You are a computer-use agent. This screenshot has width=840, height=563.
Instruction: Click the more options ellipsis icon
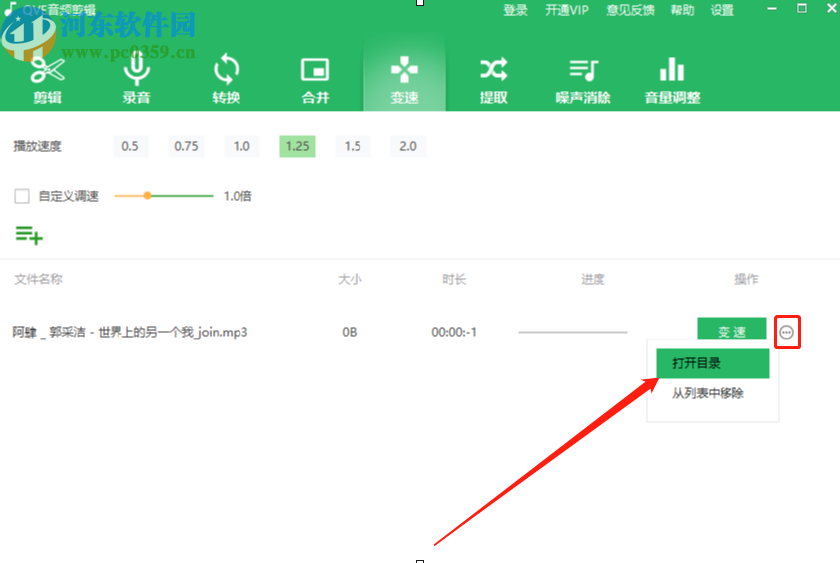[786, 333]
